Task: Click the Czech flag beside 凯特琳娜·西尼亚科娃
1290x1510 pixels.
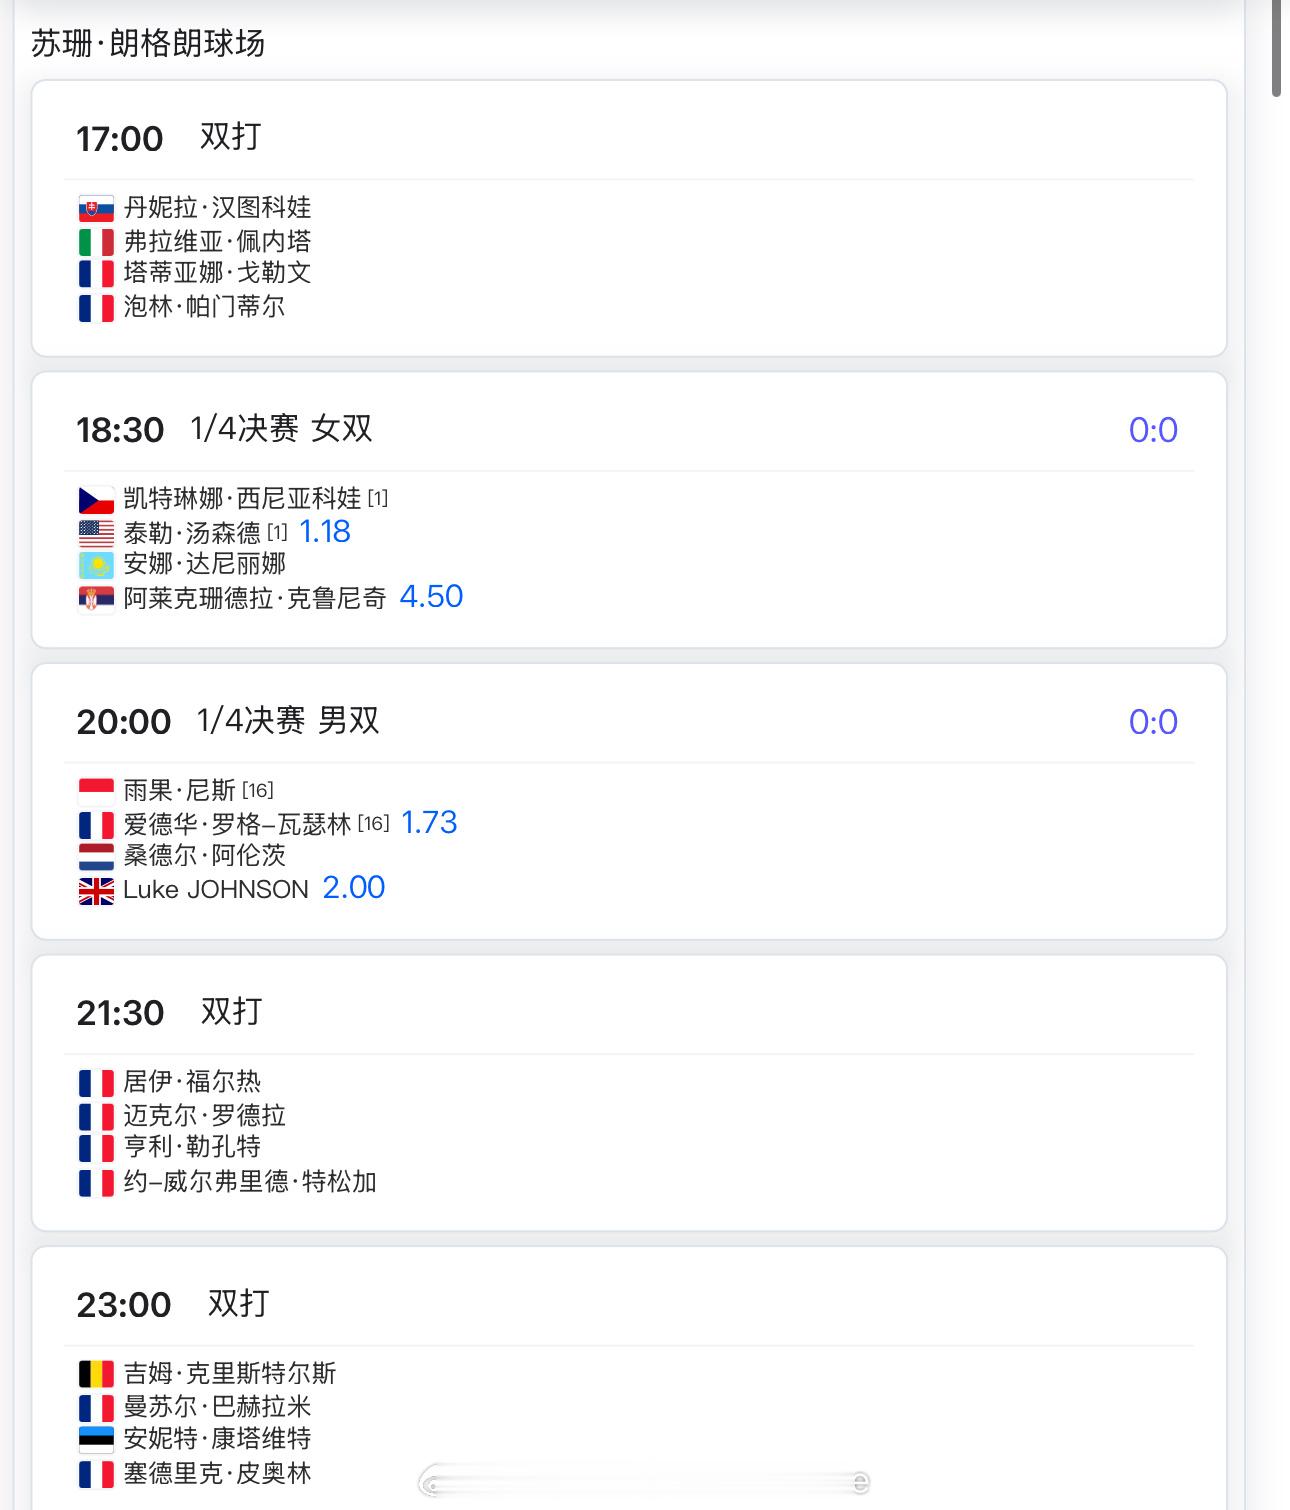Action: (x=96, y=499)
